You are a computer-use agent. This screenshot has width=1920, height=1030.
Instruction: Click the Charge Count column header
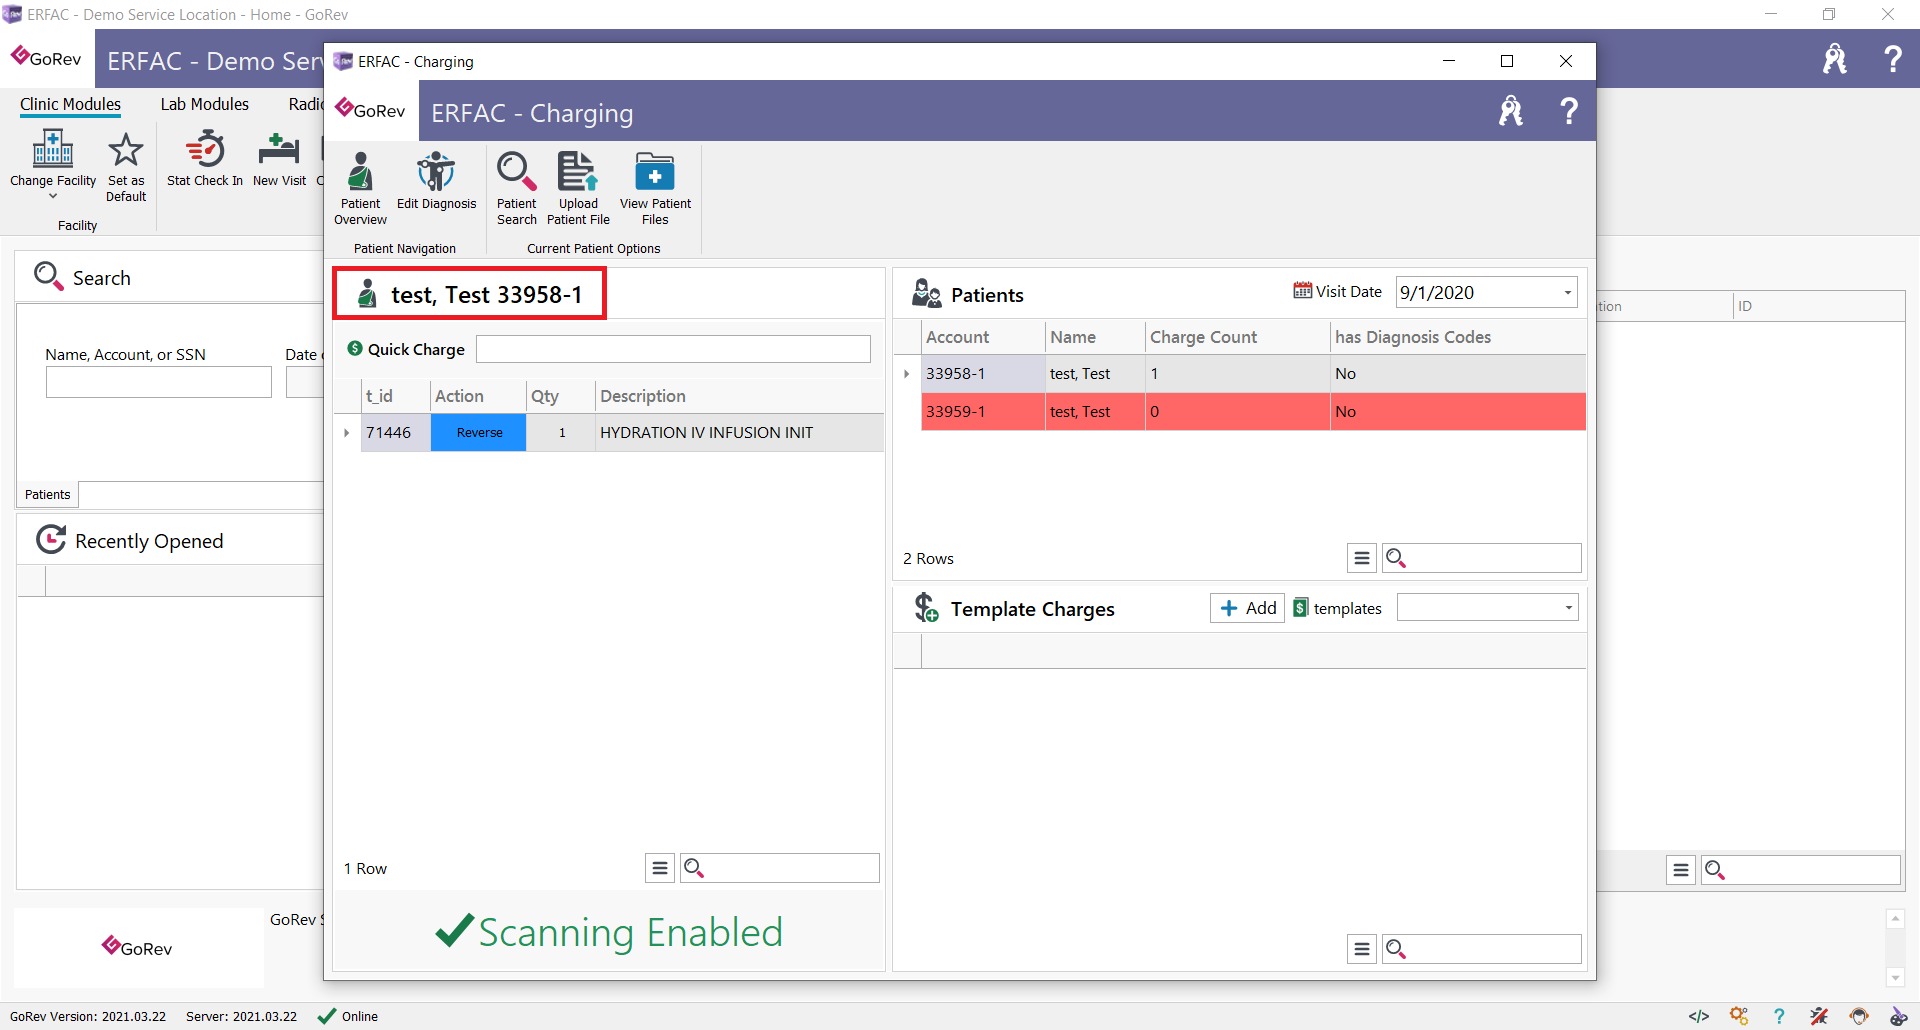[1237, 338]
